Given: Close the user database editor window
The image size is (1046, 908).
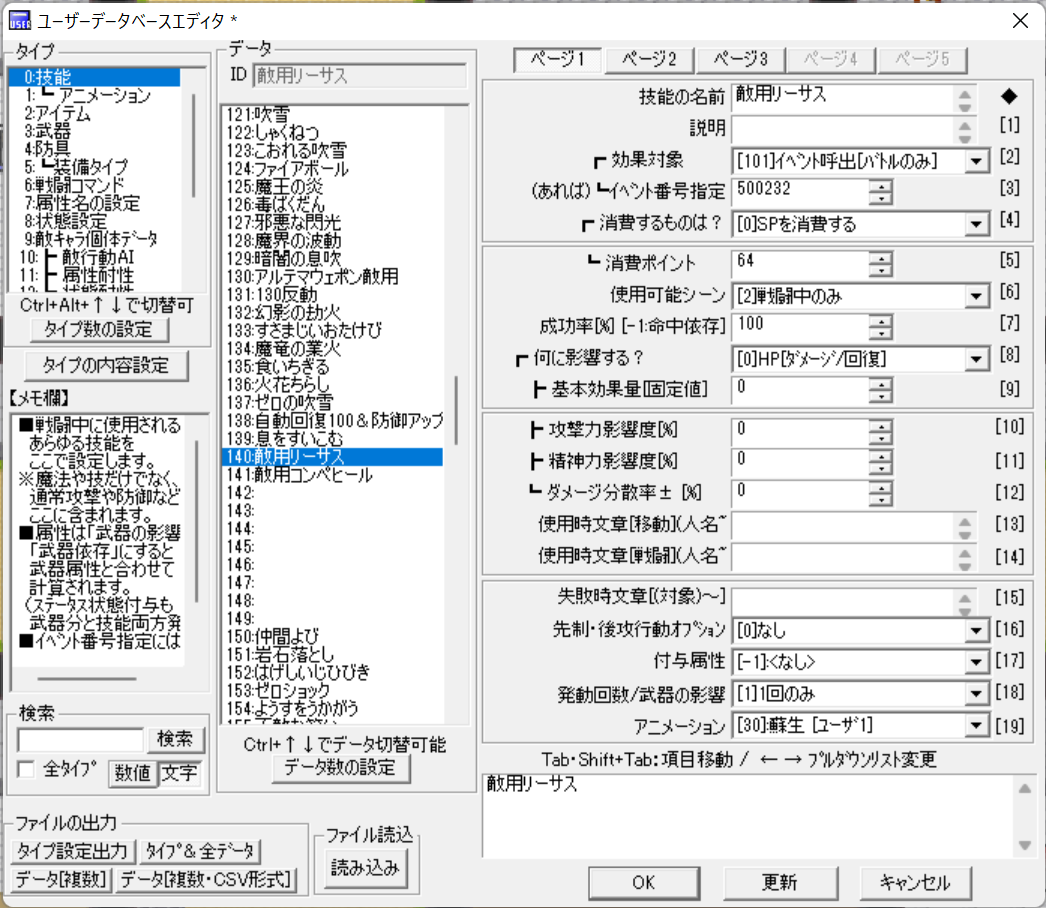Looking at the screenshot, I should tap(1020, 21).
